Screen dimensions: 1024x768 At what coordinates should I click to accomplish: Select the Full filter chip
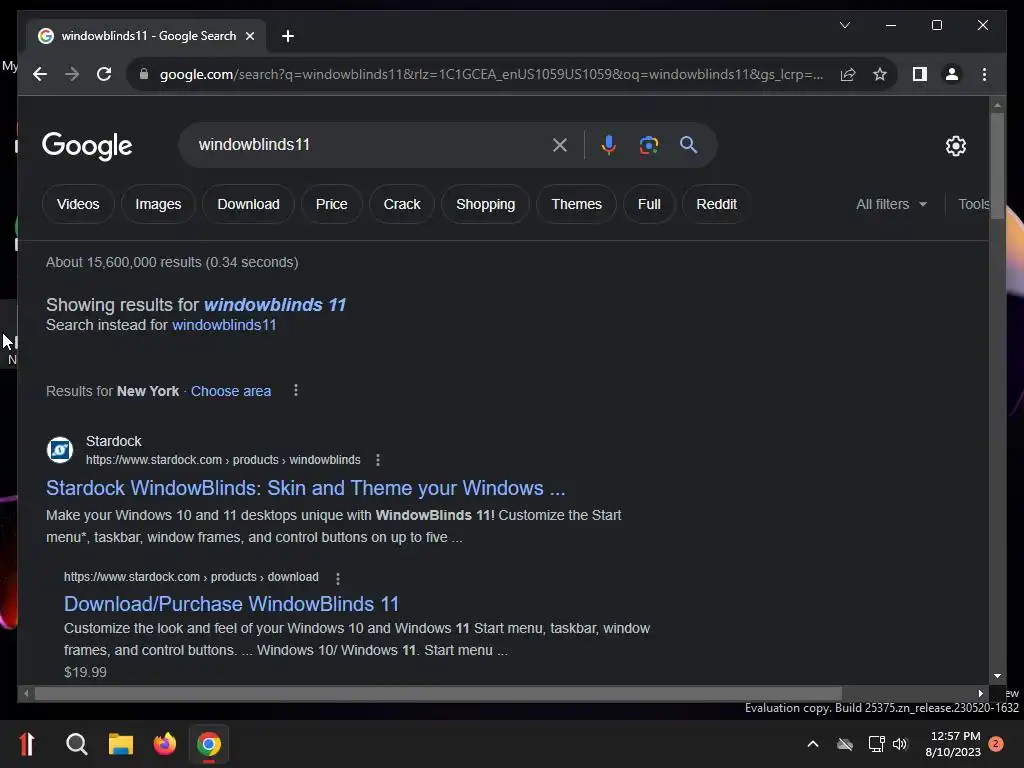coord(648,204)
